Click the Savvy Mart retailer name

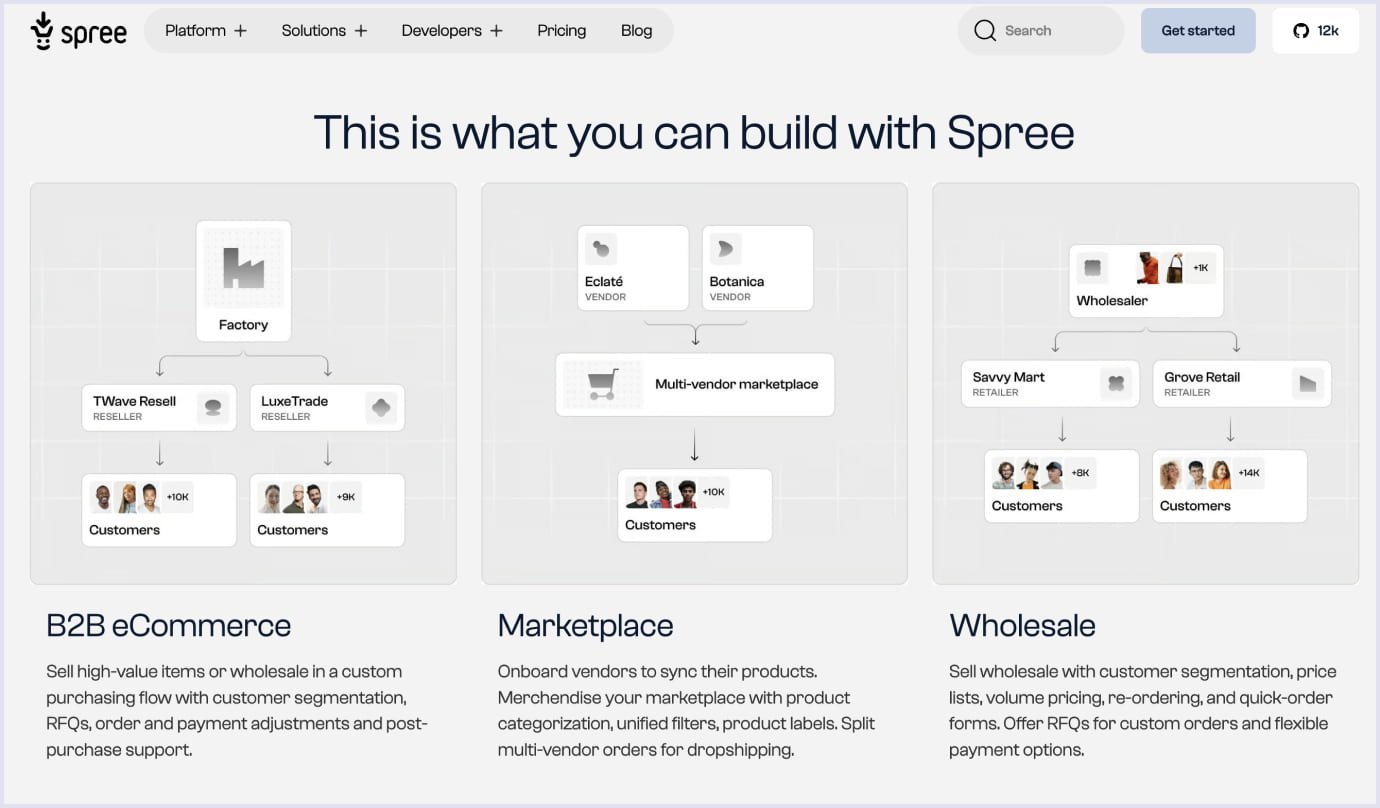(1008, 377)
